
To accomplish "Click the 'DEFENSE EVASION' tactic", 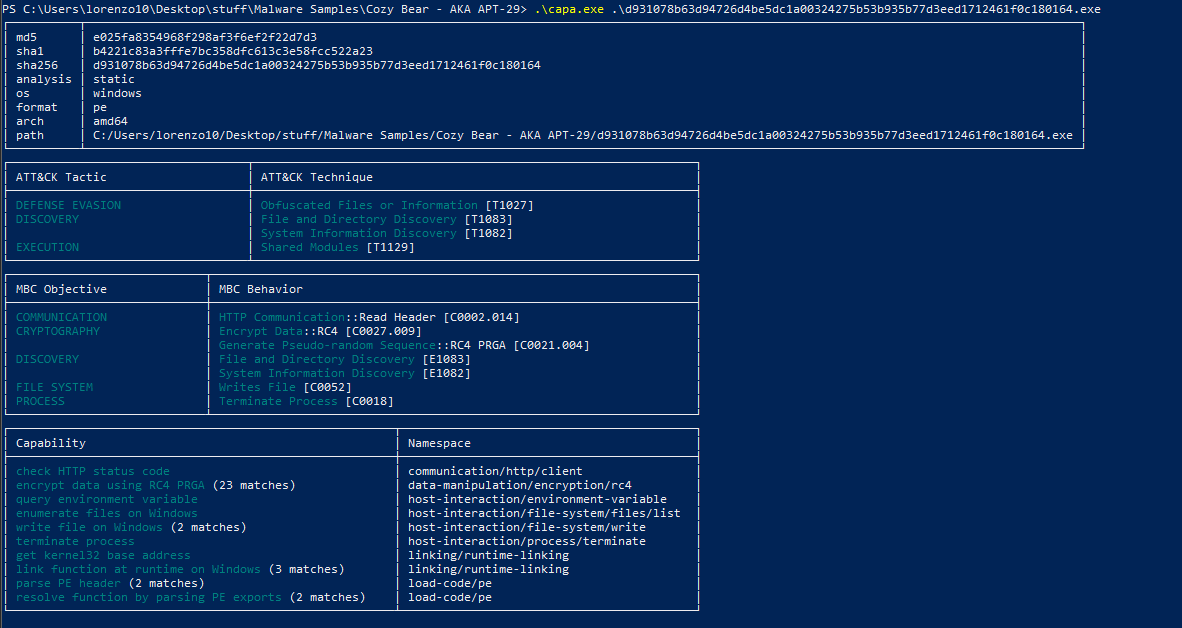I will click(69, 205).
